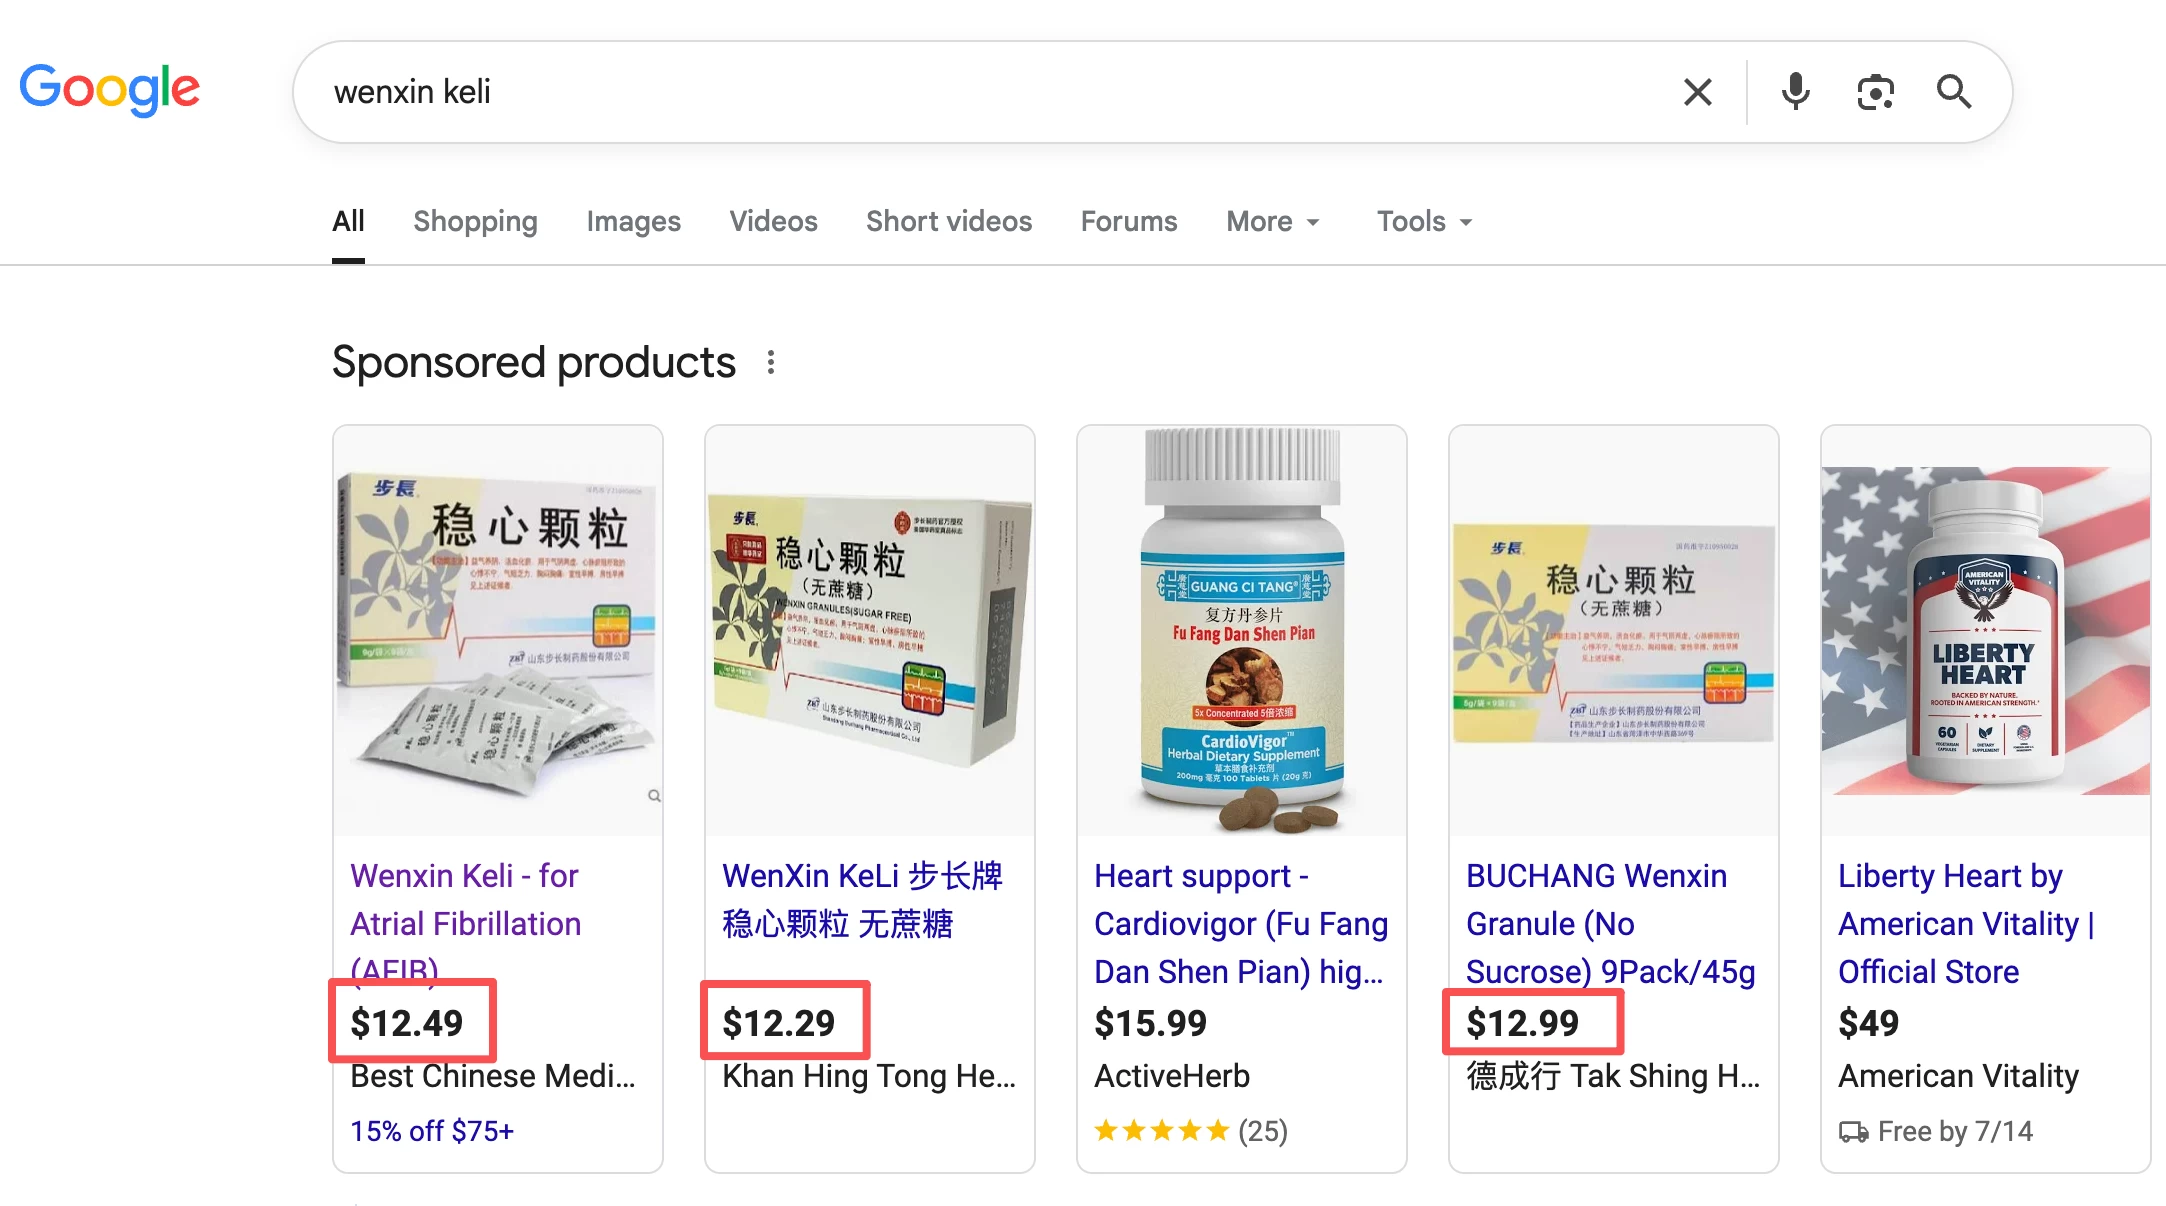Focus the wenxin keli search field
The height and width of the screenshot is (1206, 2166).
point(990,92)
